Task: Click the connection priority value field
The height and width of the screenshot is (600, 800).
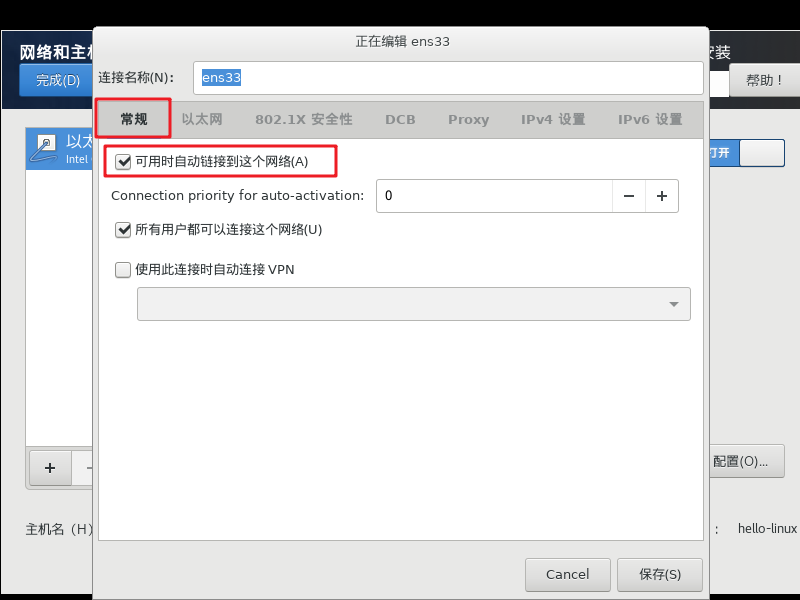Action: coord(494,196)
